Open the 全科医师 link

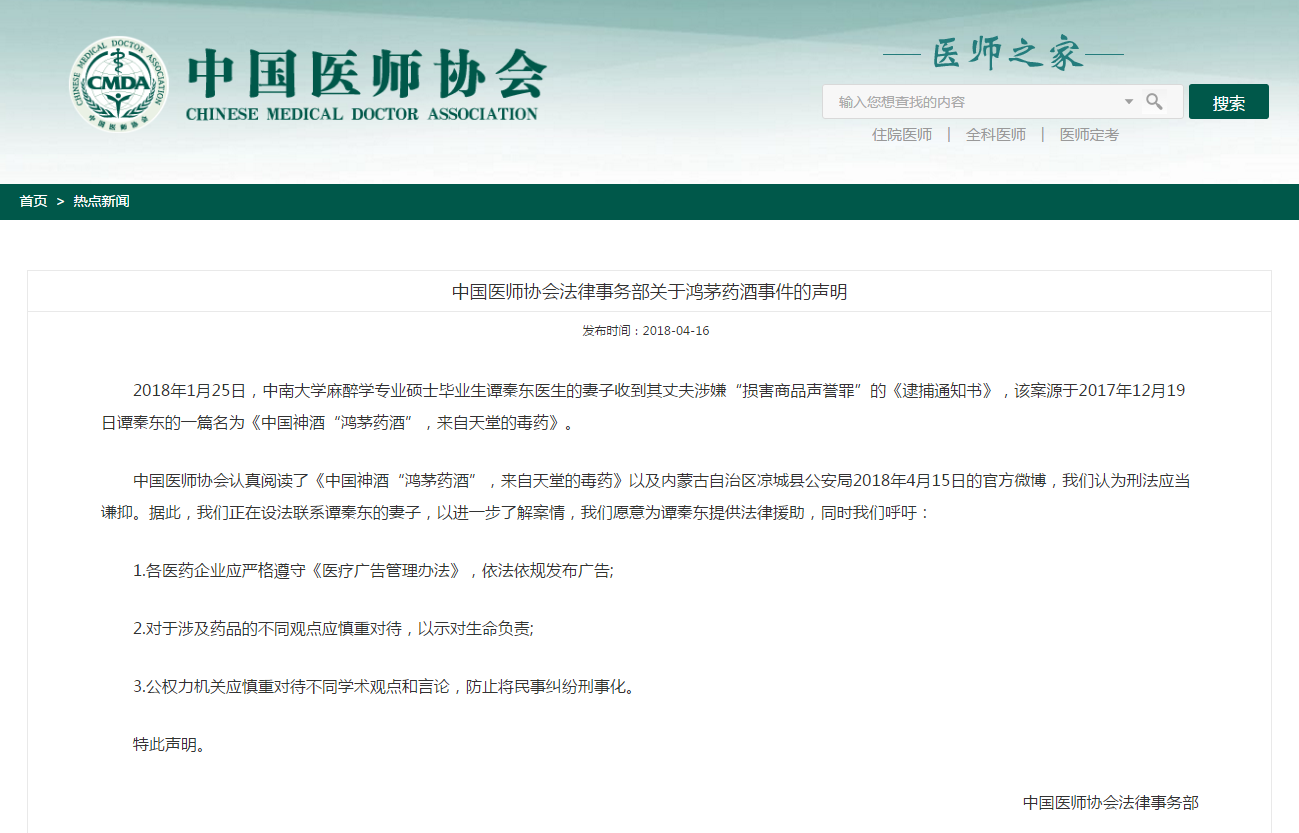pos(996,134)
